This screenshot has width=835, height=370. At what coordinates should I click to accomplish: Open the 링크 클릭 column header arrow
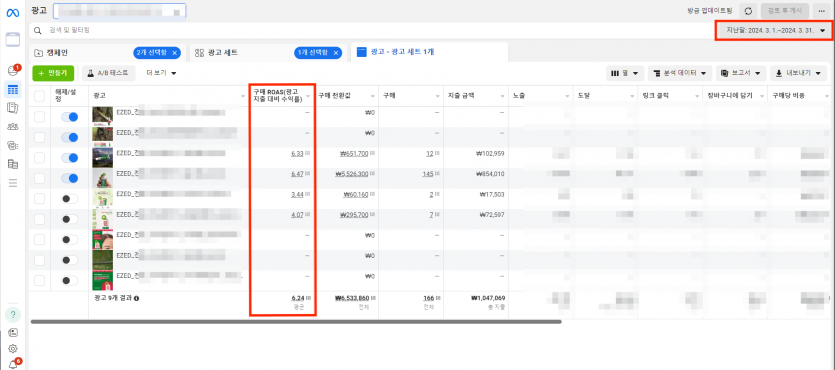(697, 96)
